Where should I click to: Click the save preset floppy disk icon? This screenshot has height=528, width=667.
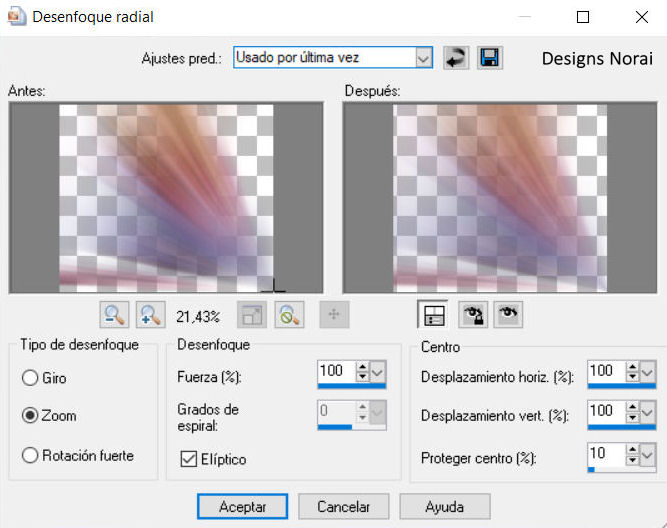pos(490,58)
